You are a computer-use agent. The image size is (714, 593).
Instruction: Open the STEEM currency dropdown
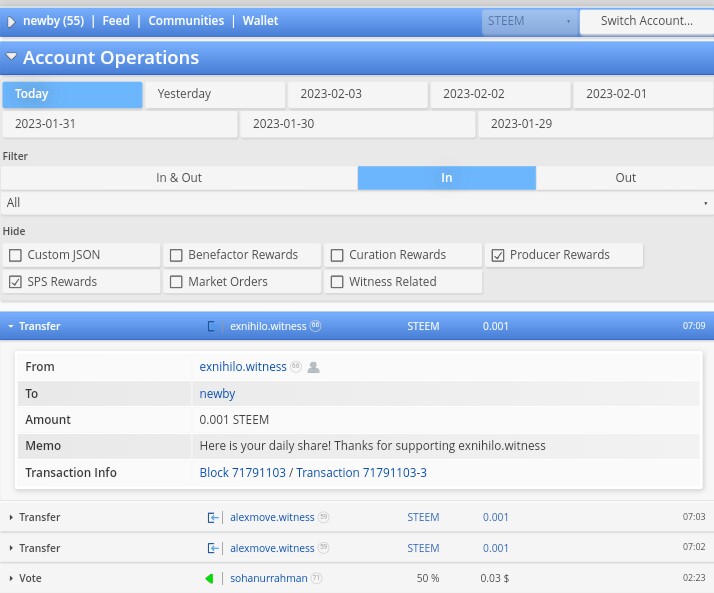(x=530, y=21)
